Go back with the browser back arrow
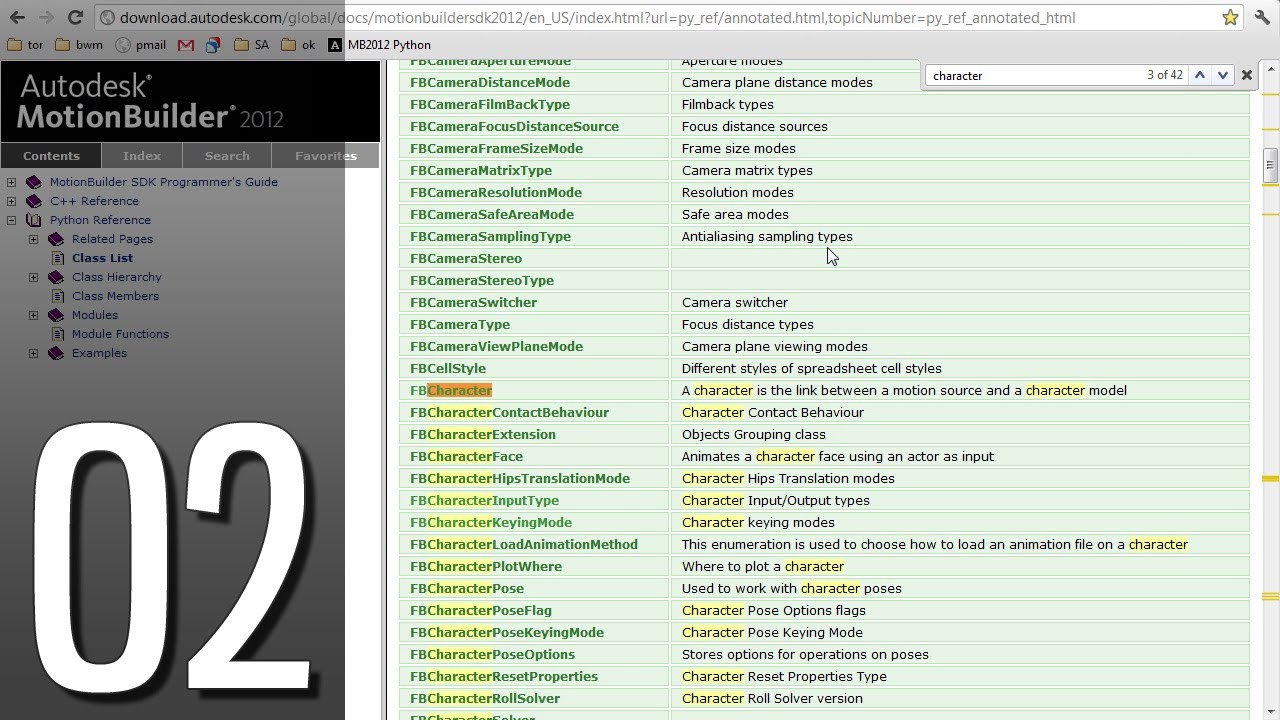Image resolution: width=1280 pixels, height=720 pixels. [x=17, y=17]
